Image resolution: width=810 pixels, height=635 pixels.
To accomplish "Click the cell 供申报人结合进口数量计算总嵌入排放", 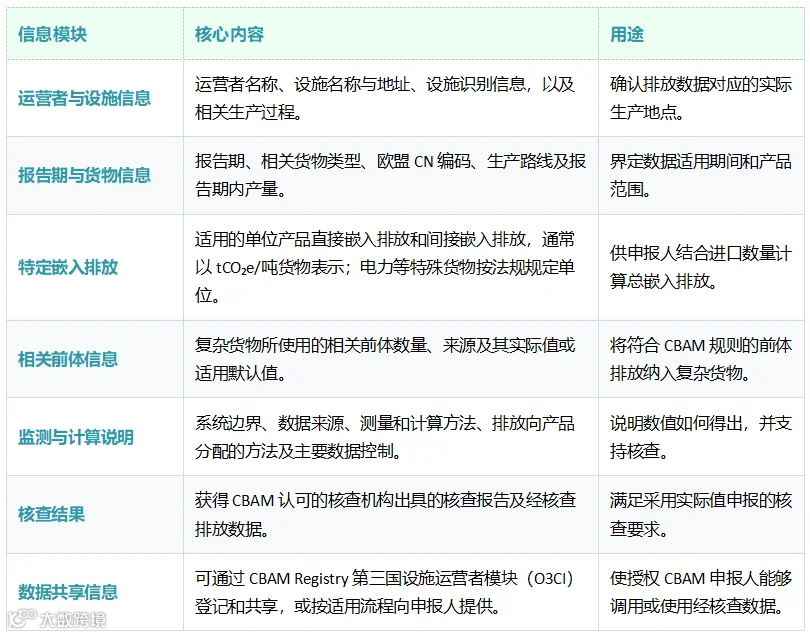I will point(701,268).
